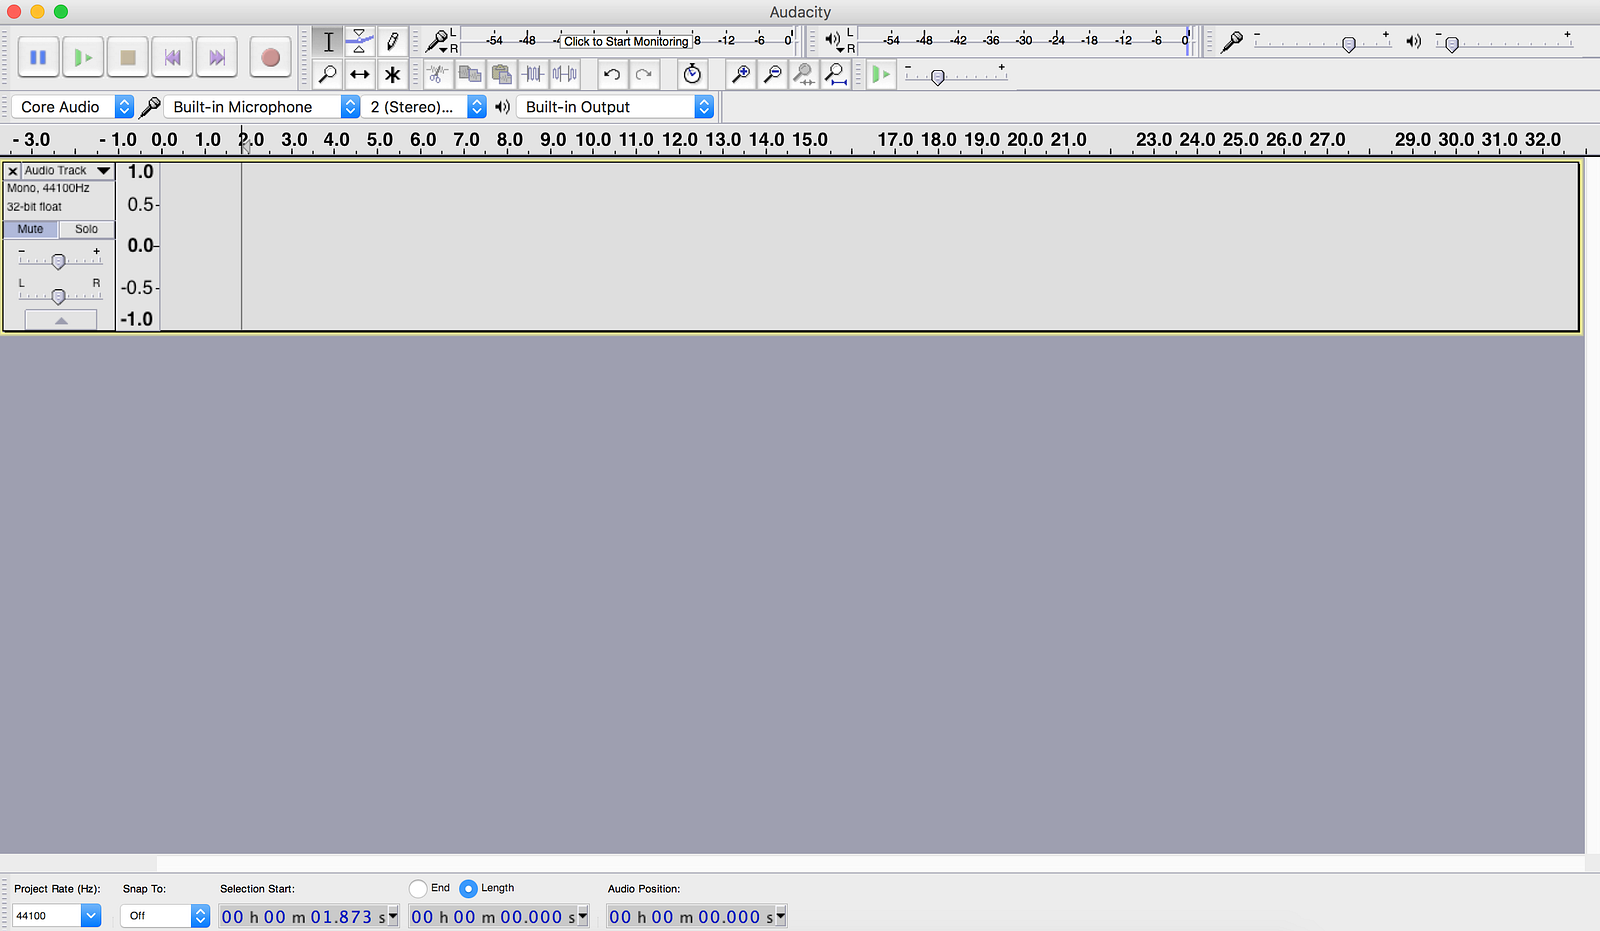Open the Project Rate 44100 dropdown
1600x931 pixels.
click(56, 915)
